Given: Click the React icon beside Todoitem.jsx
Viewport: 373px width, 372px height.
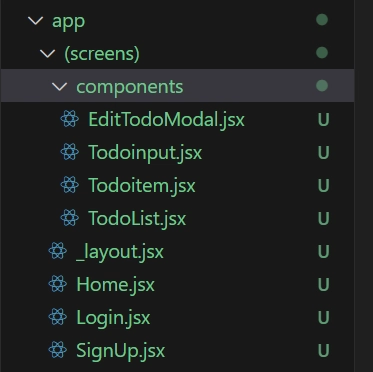Looking at the screenshot, I should [x=70, y=185].
